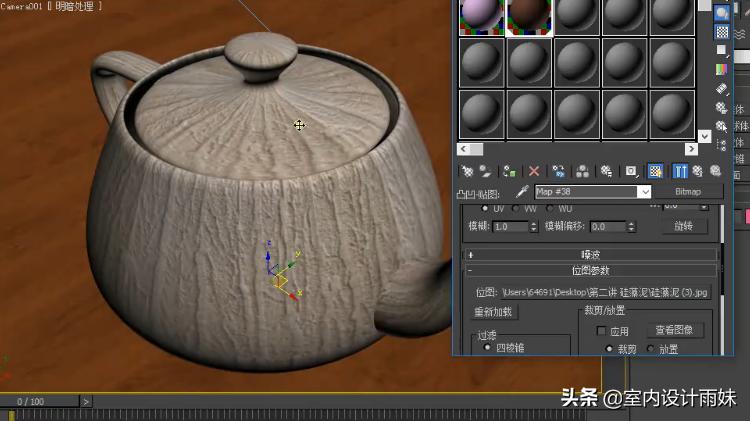Click the Video Color Check icon
Image resolution: width=750 pixels, height=421 pixels.
click(x=722, y=70)
